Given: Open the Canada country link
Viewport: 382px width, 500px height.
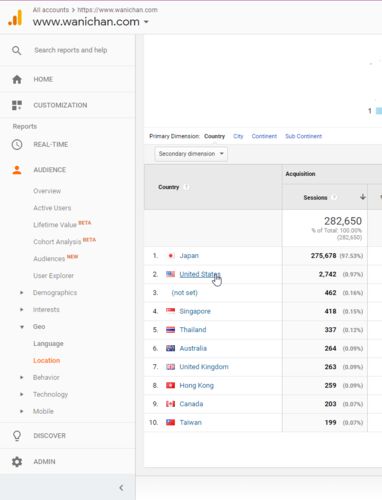Looking at the screenshot, I should pyautogui.click(x=191, y=404).
